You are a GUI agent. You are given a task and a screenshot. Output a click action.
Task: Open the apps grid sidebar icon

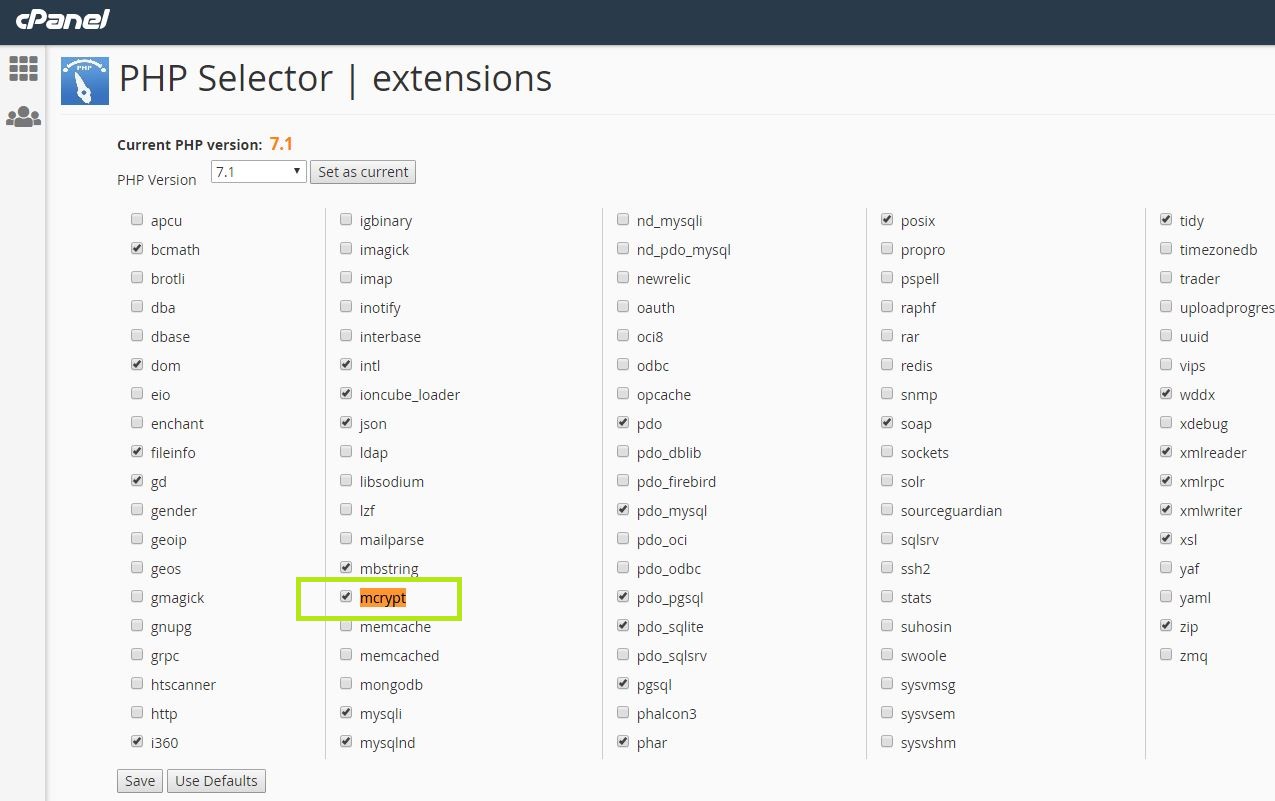(x=23, y=68)
